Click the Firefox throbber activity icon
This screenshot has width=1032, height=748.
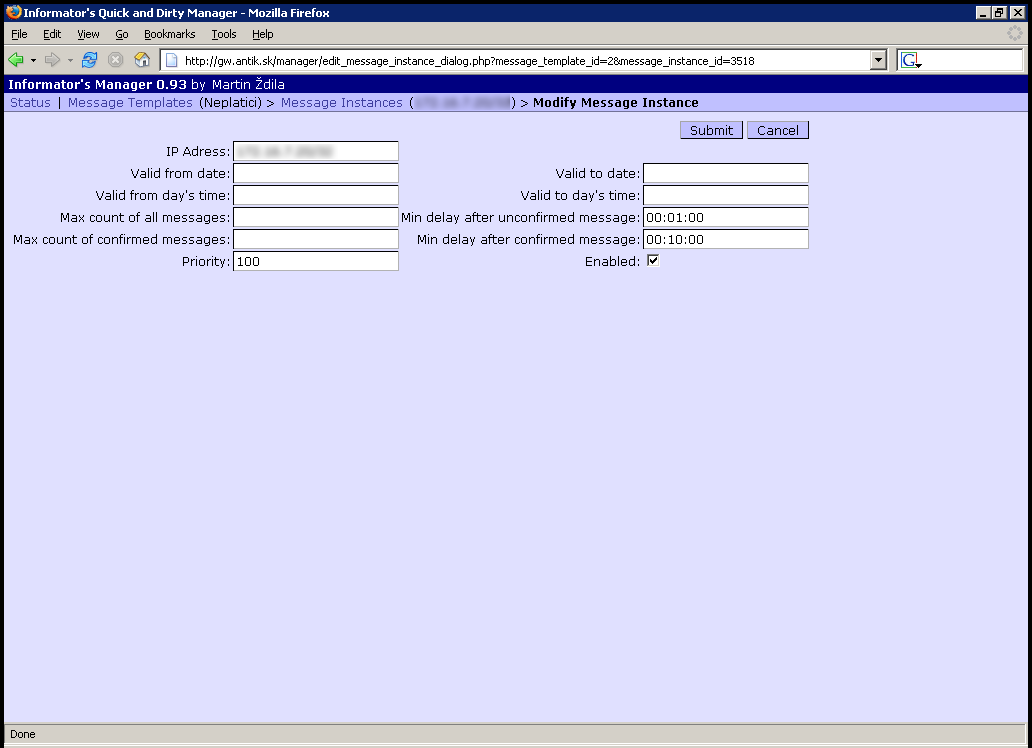point(1015,34)
